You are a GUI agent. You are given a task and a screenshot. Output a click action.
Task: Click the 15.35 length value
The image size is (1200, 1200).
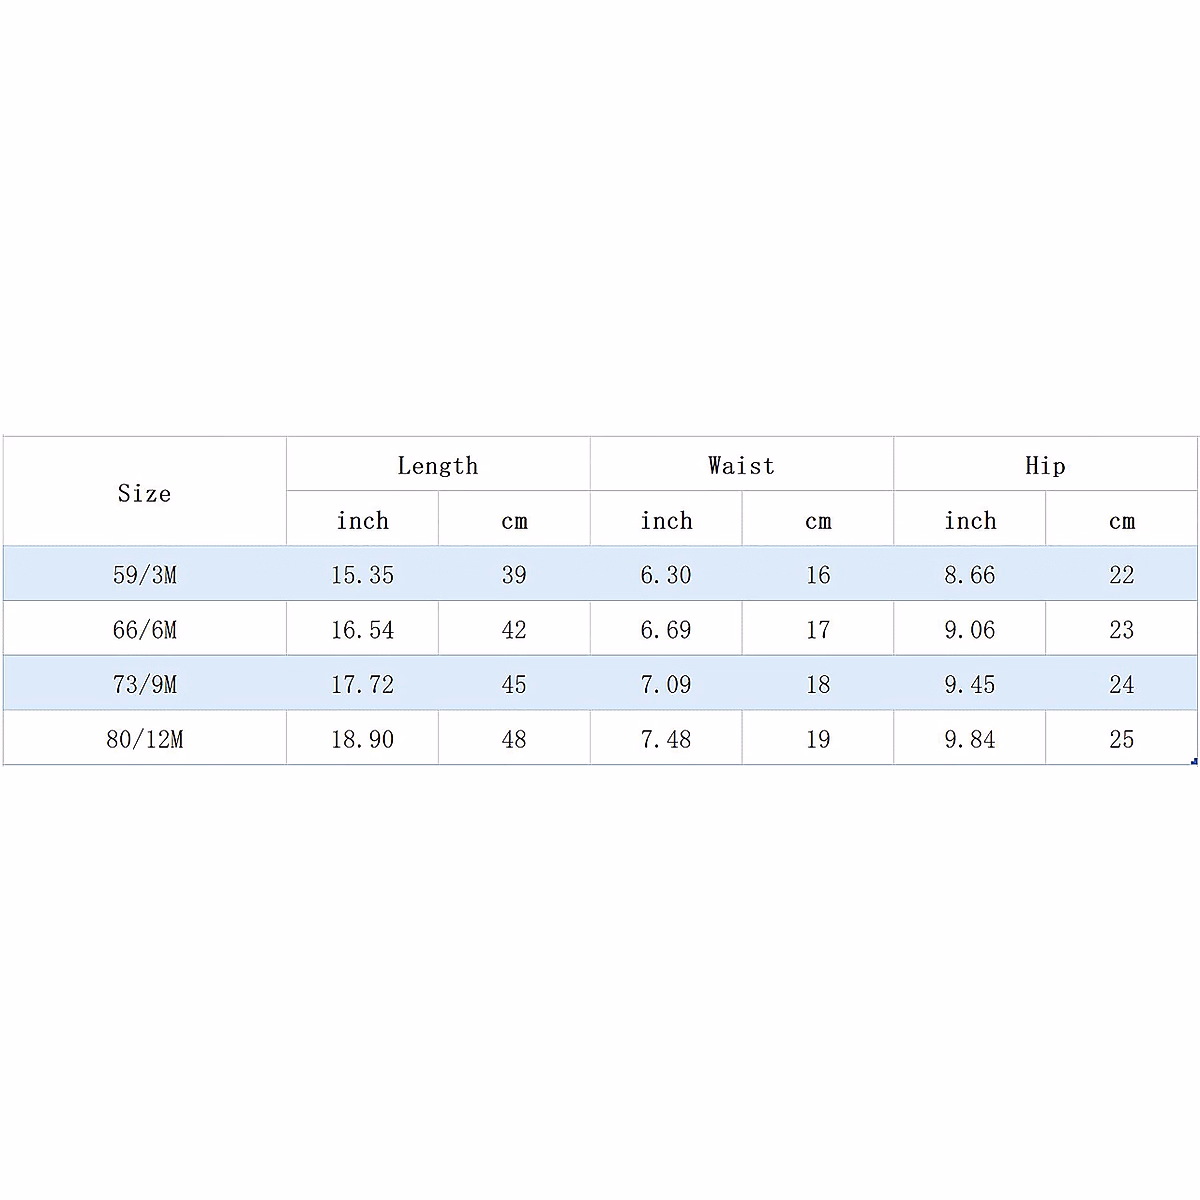[x=362, y=575]
